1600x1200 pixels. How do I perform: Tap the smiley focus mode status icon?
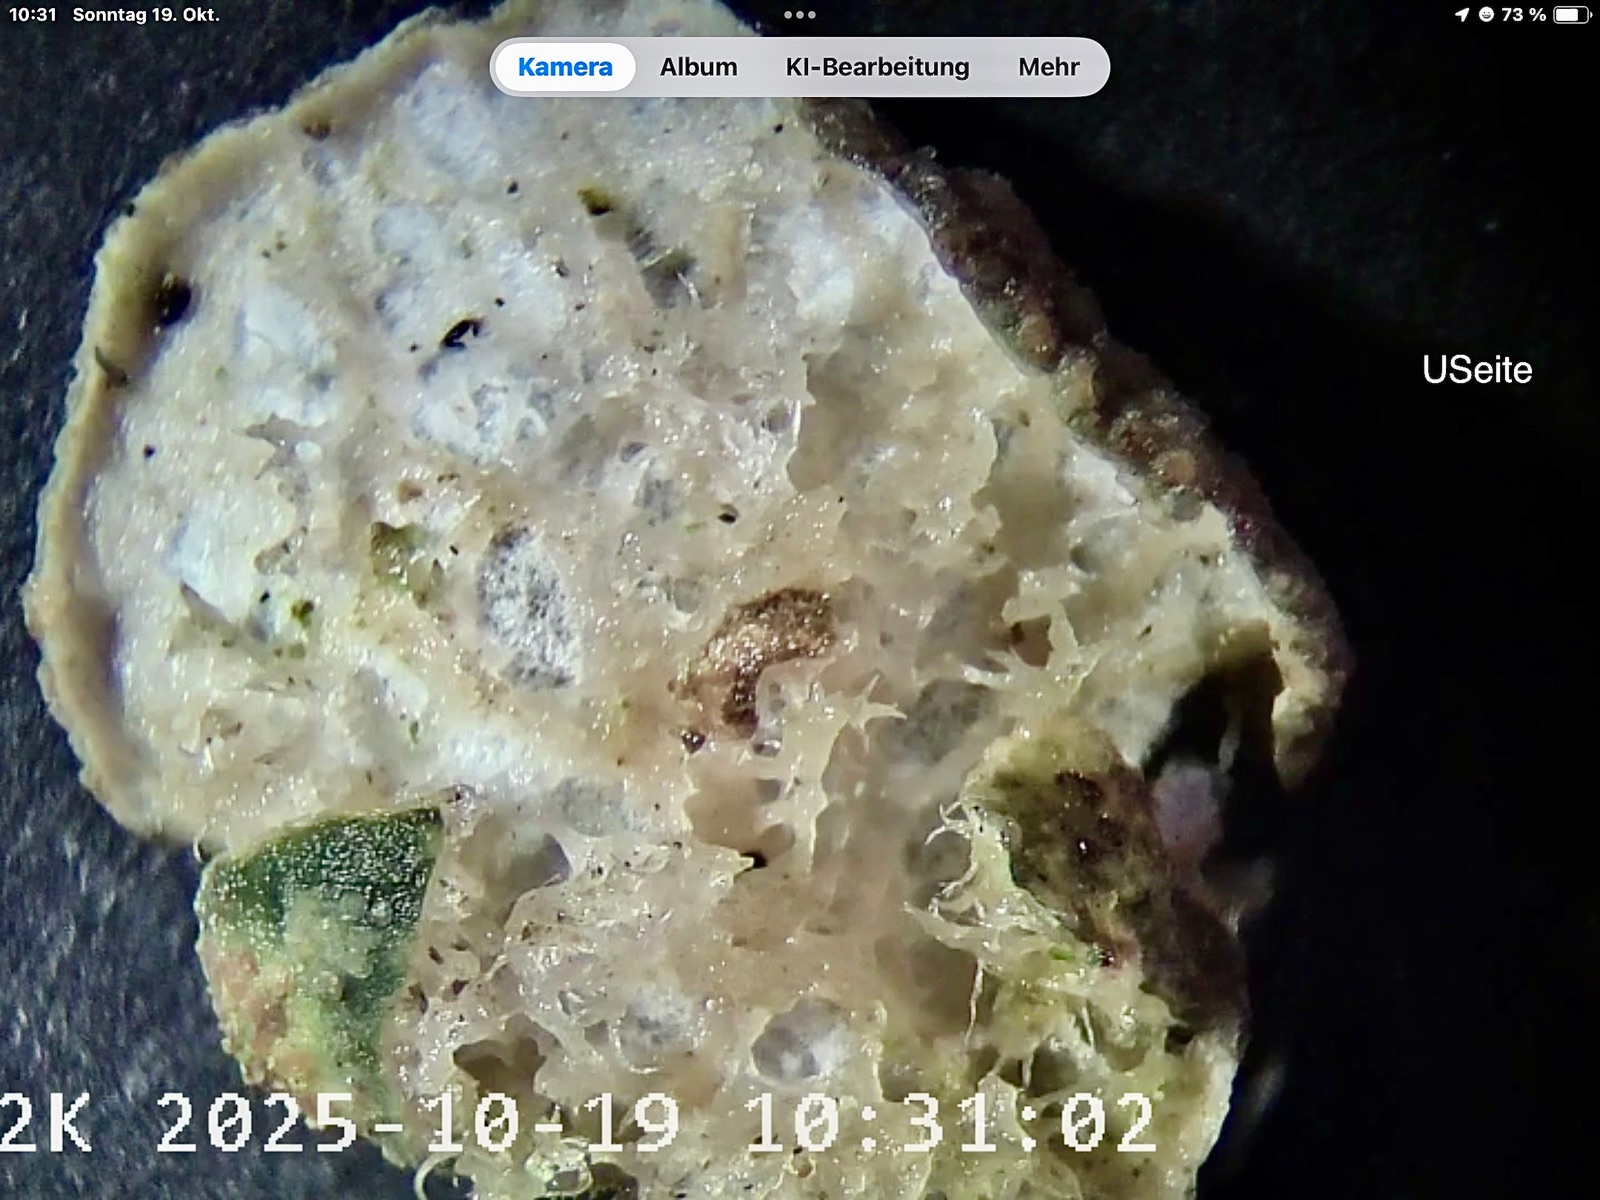tap(1486, 15)
